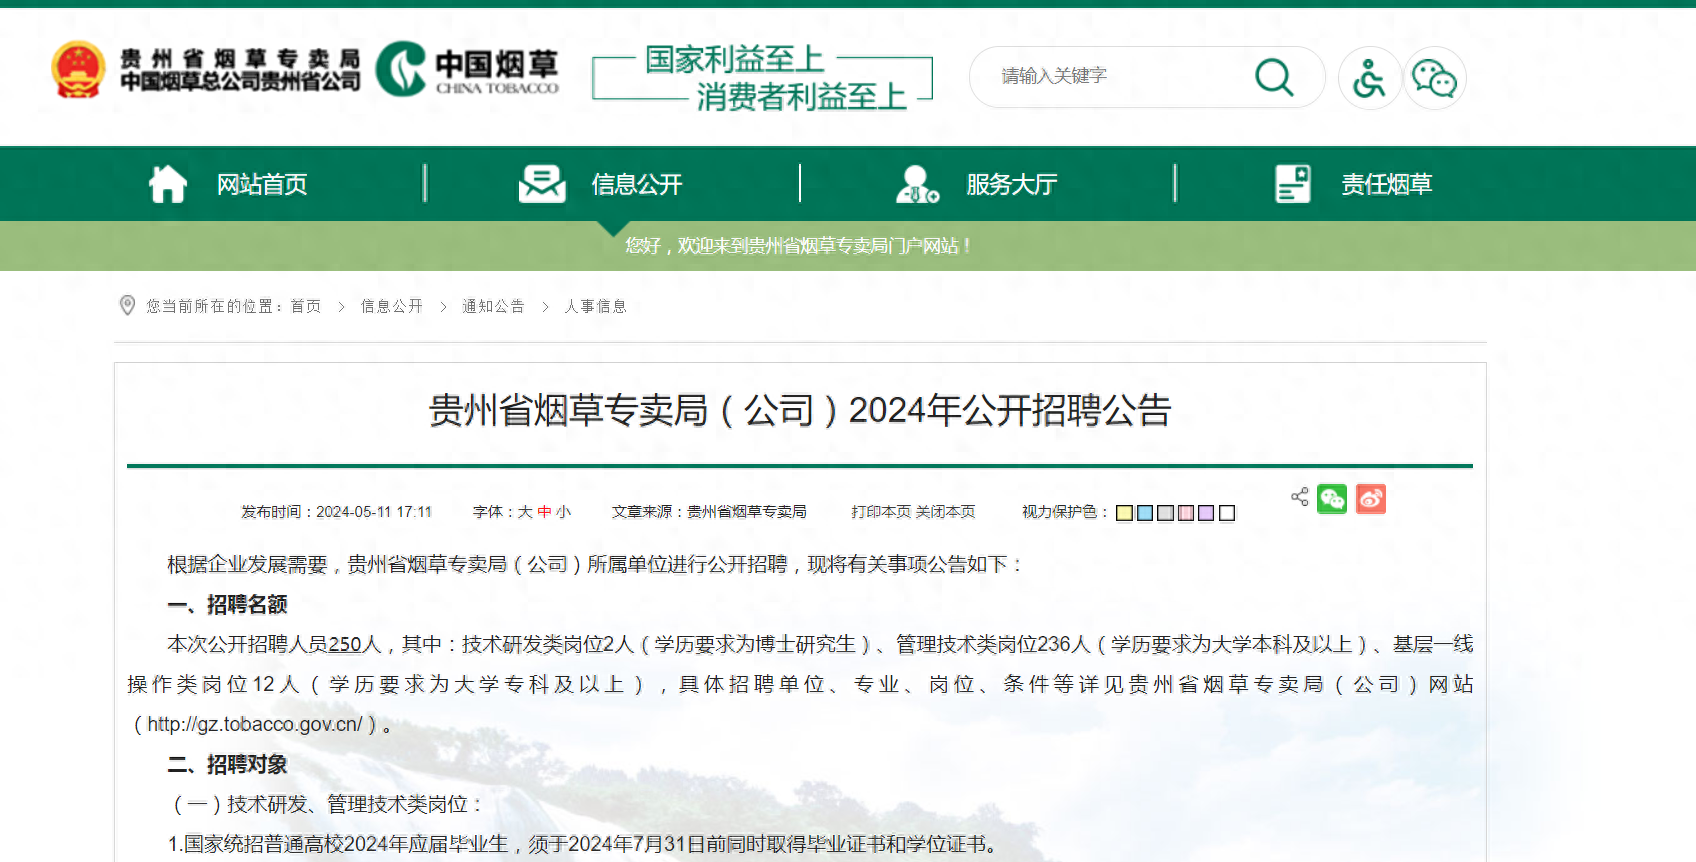Set font size to 中
Image resolution: width=1696 pixels, height=862 pixels.
tap(544, 512)
